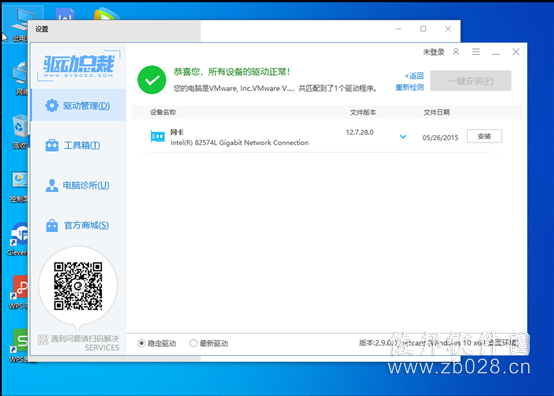Click 未登录 login text
Image resolution: width=554 pixels, height=396 pixels.
click(x=434, y=52)
